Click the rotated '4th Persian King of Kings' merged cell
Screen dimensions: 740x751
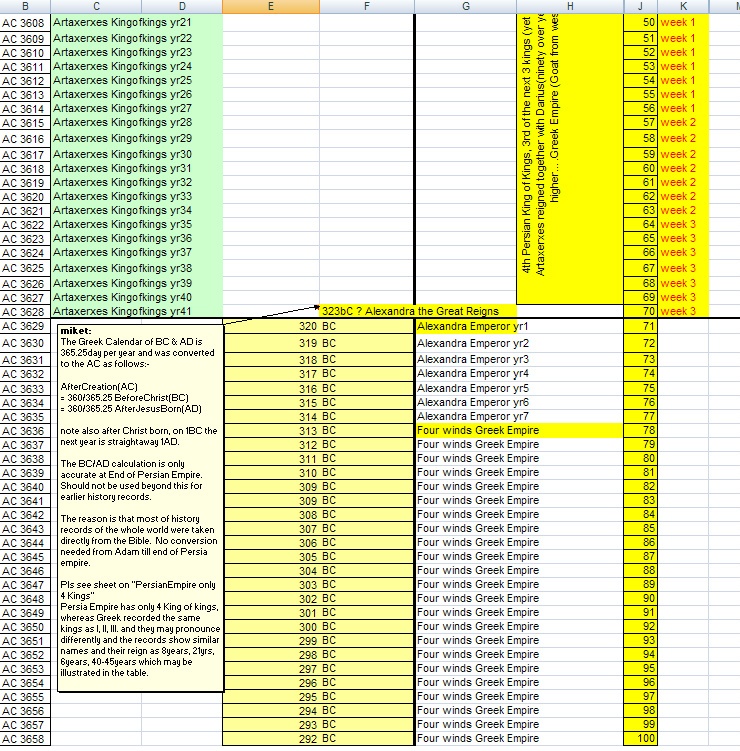pos(570,159)
